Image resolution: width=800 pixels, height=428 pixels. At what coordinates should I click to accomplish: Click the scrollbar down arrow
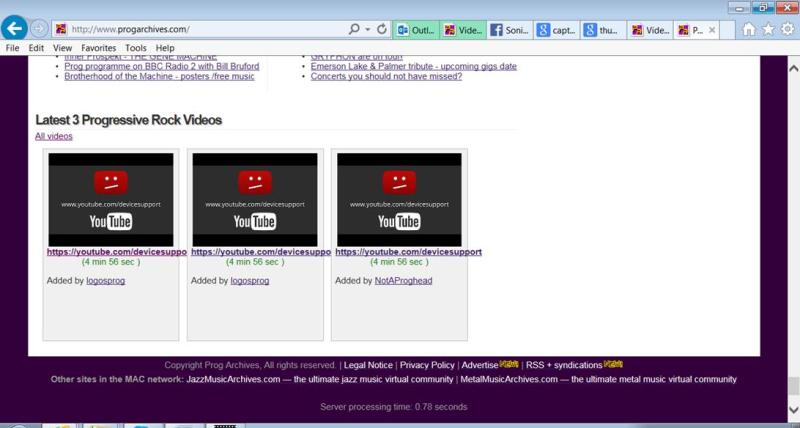click(793, 409)
